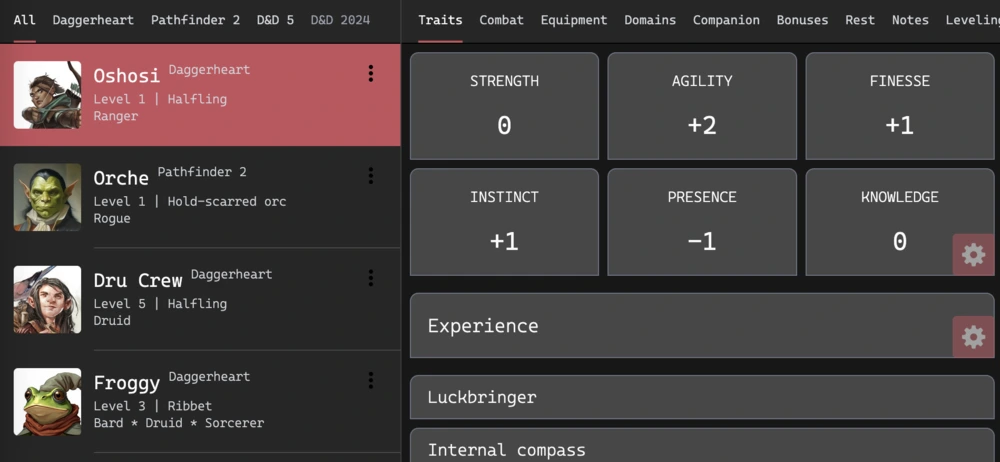Click the Agility +2 trait card
The image size is (1000, 462).
point(702,106)
